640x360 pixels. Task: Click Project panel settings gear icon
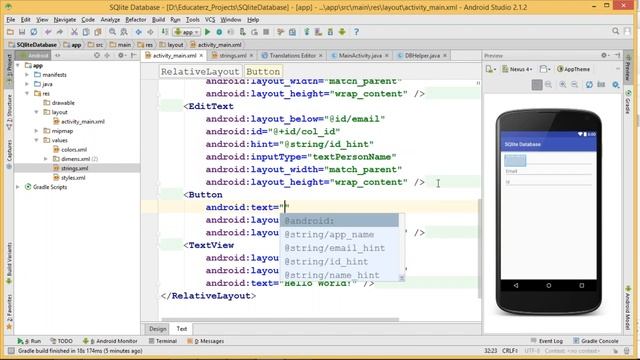(121, 55)
